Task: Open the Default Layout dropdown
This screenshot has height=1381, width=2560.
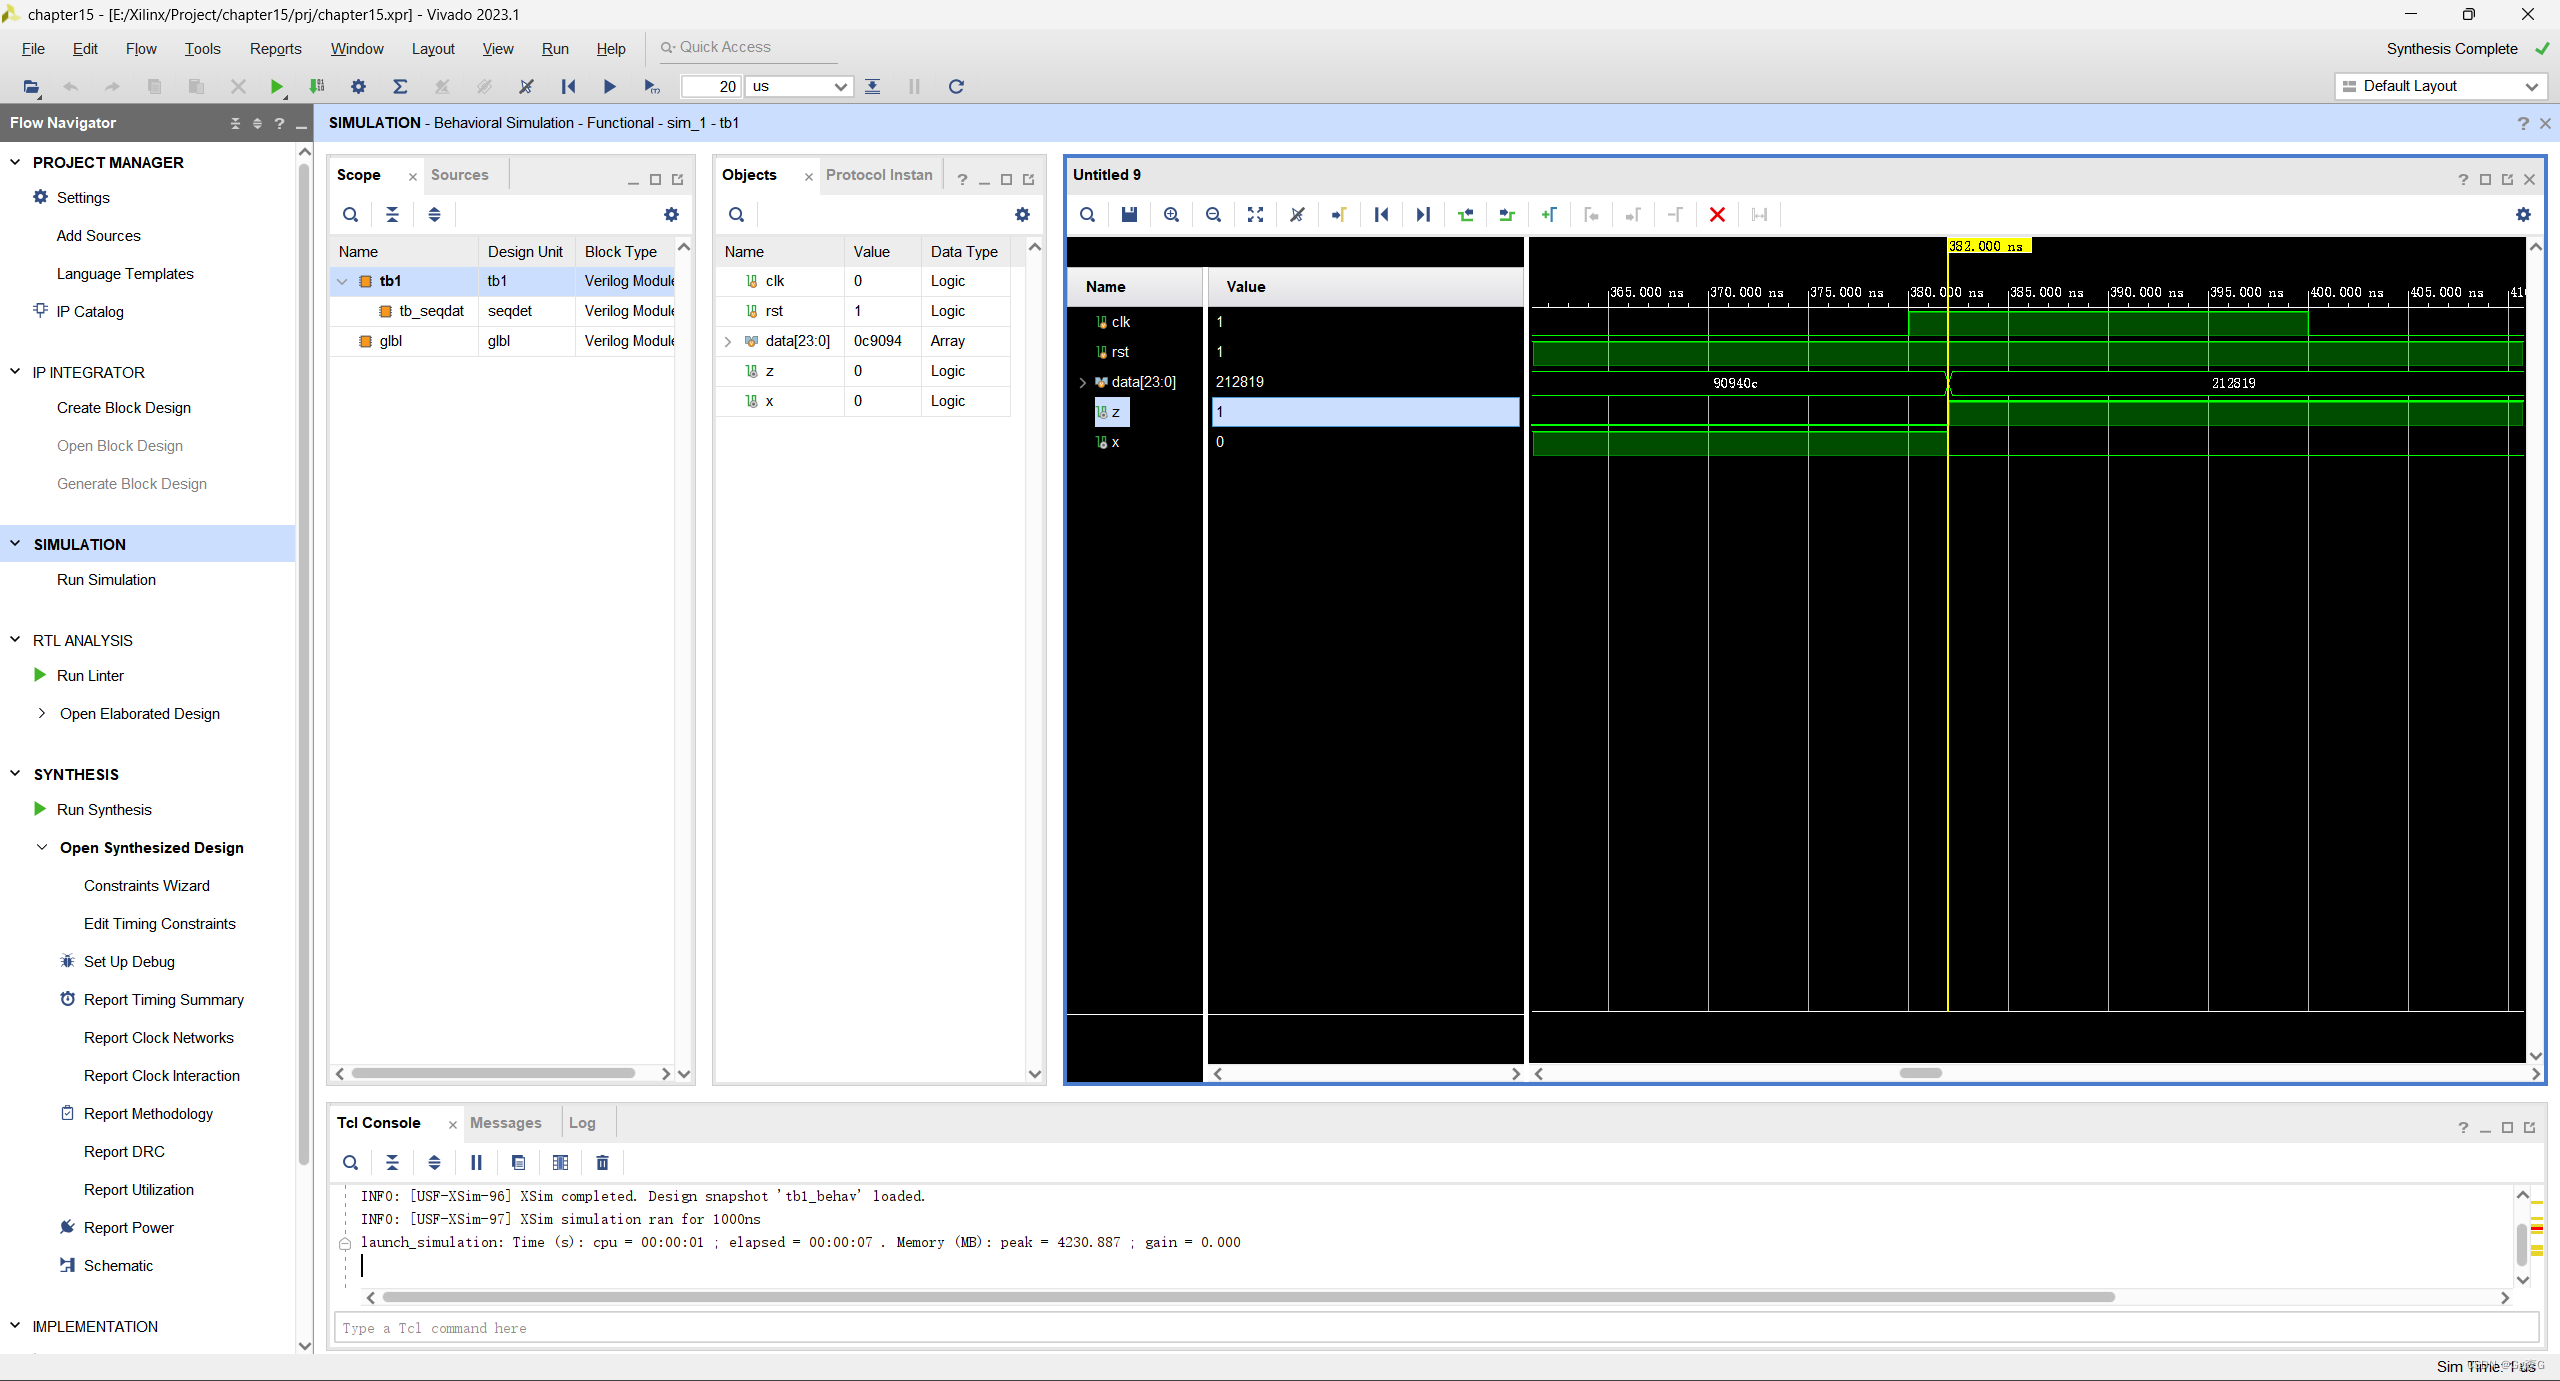Action: (x=2440, y=87)
